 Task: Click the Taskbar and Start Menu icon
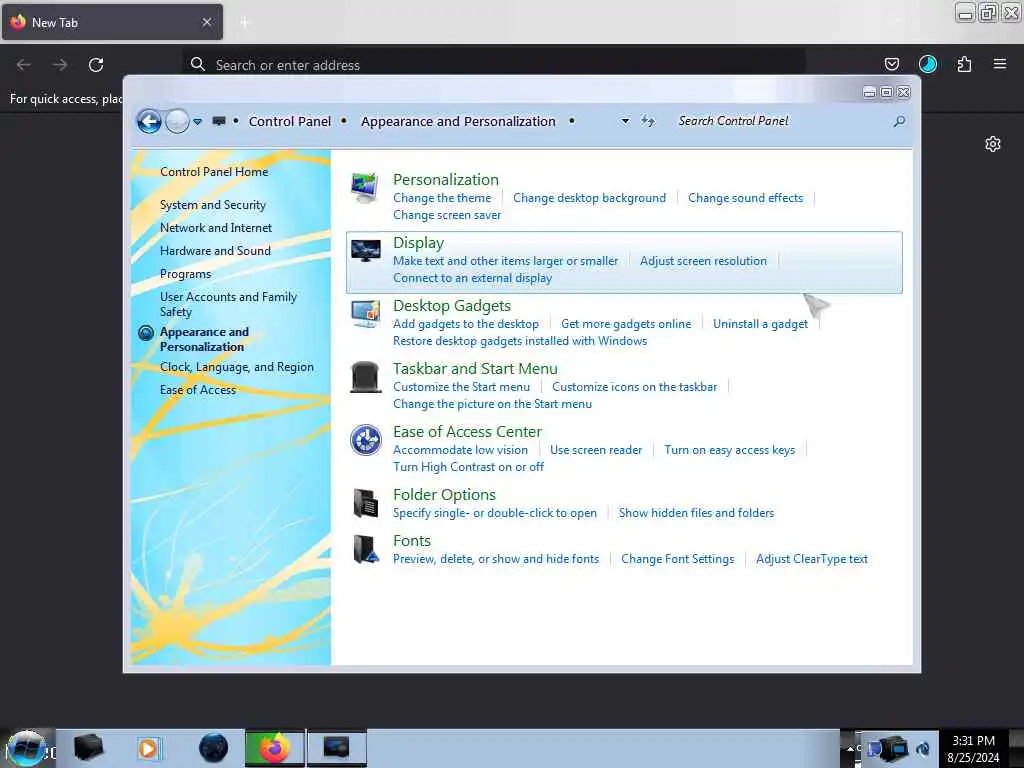(365, 377)
